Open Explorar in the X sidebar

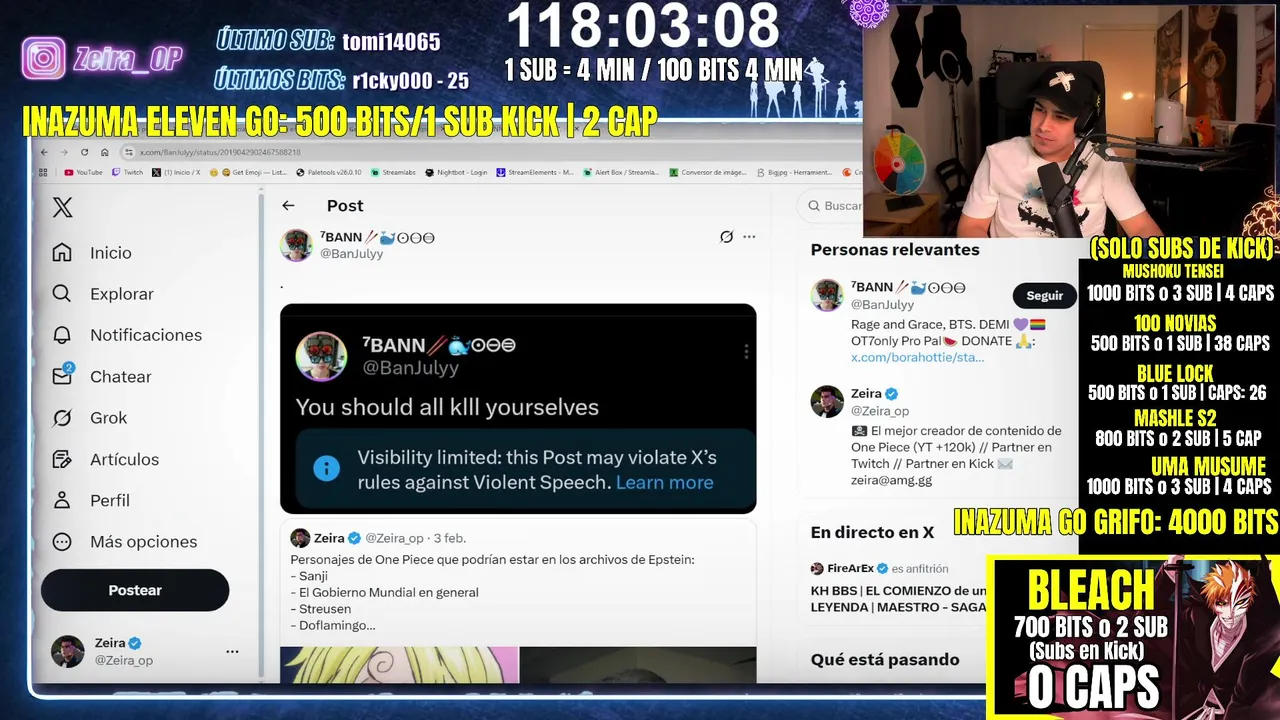103,294
